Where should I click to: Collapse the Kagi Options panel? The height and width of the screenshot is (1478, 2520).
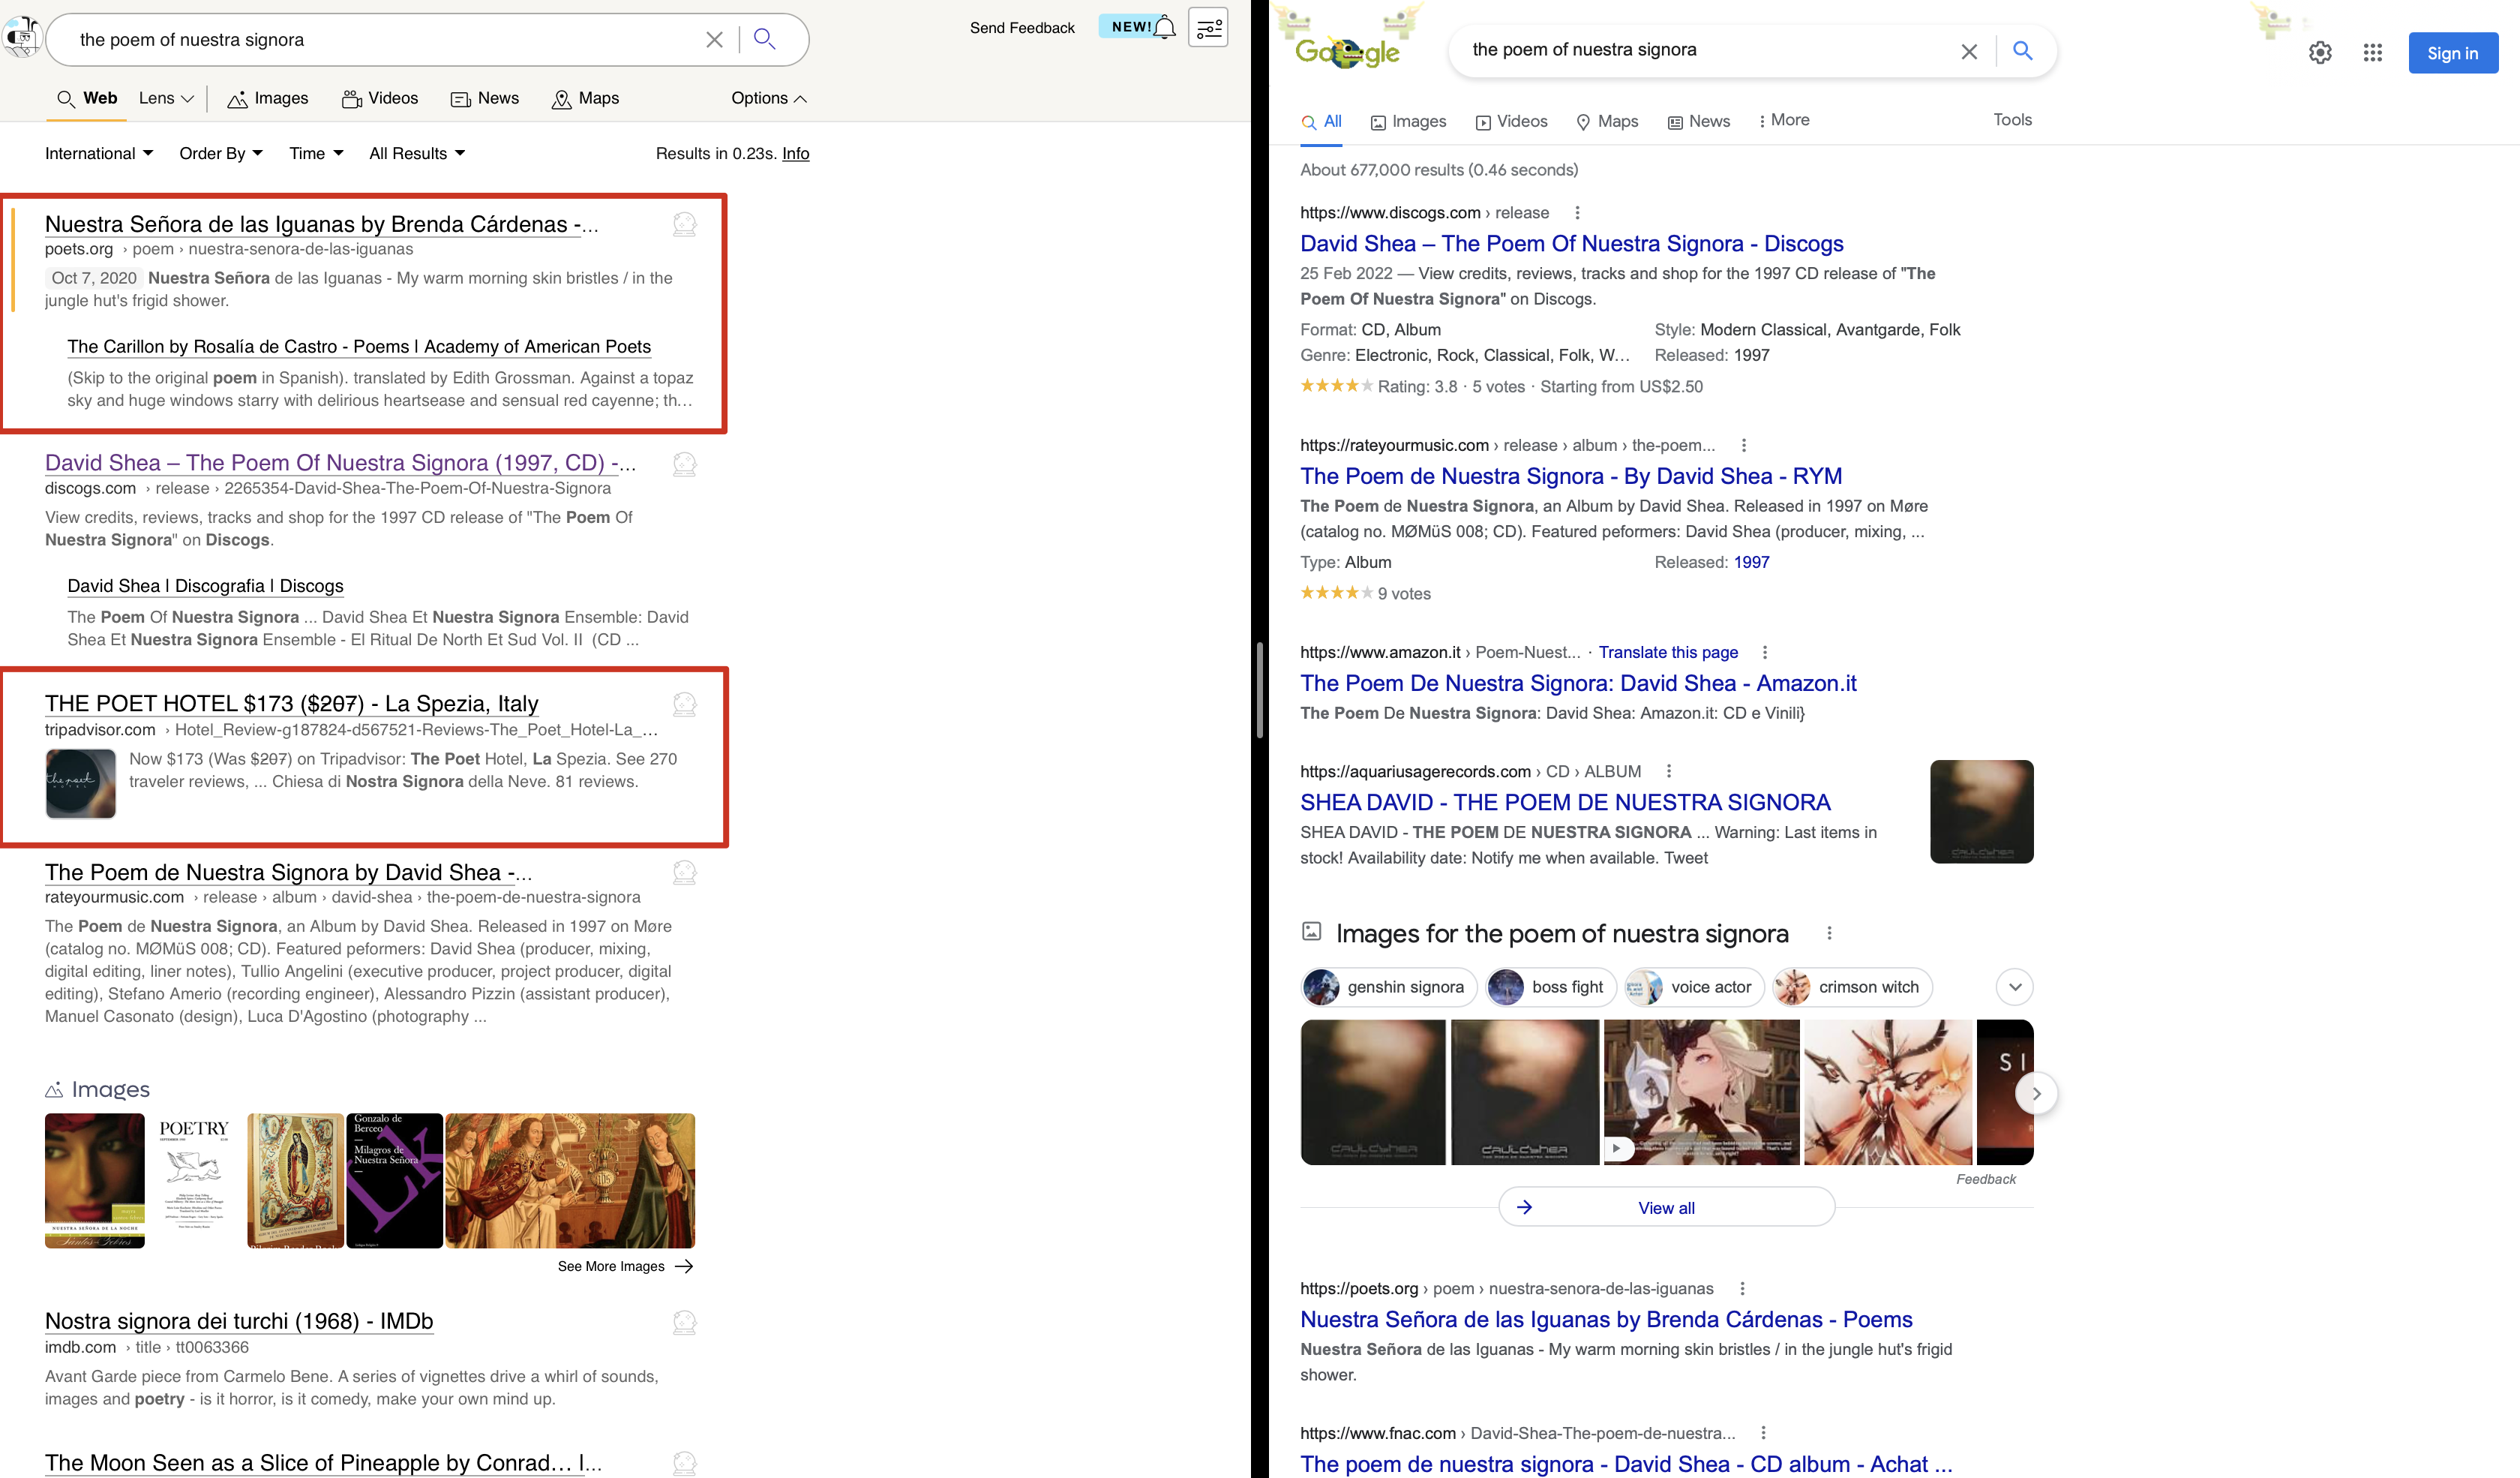click(768, 98)
